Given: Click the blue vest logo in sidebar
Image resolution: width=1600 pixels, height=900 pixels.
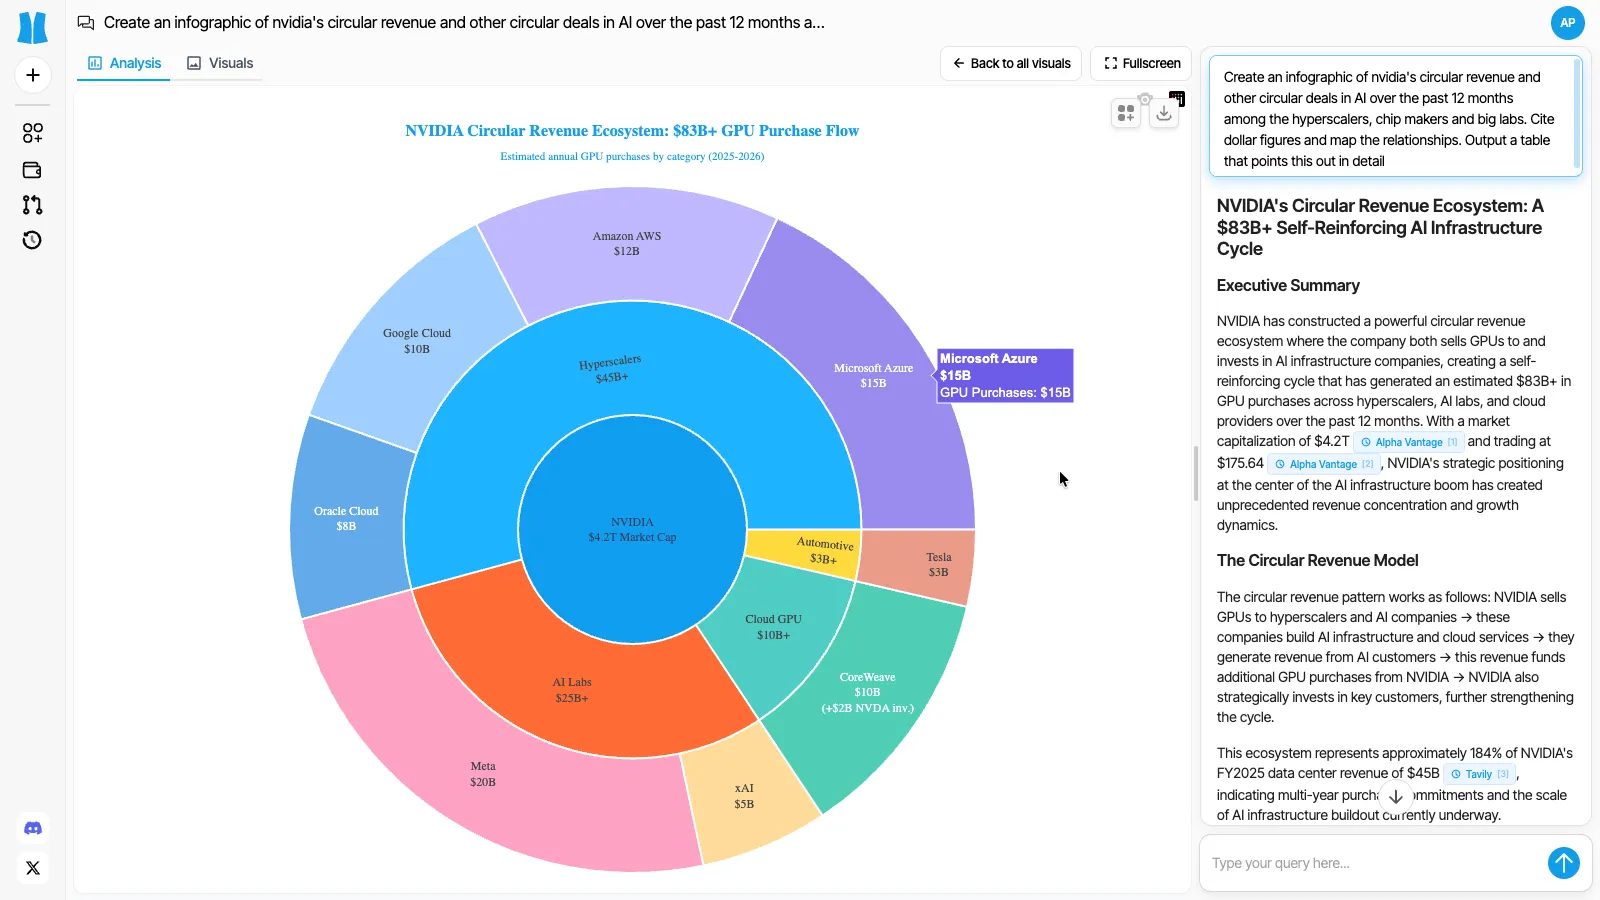Looking at the screenshot, I should click(x=32, y=27).
